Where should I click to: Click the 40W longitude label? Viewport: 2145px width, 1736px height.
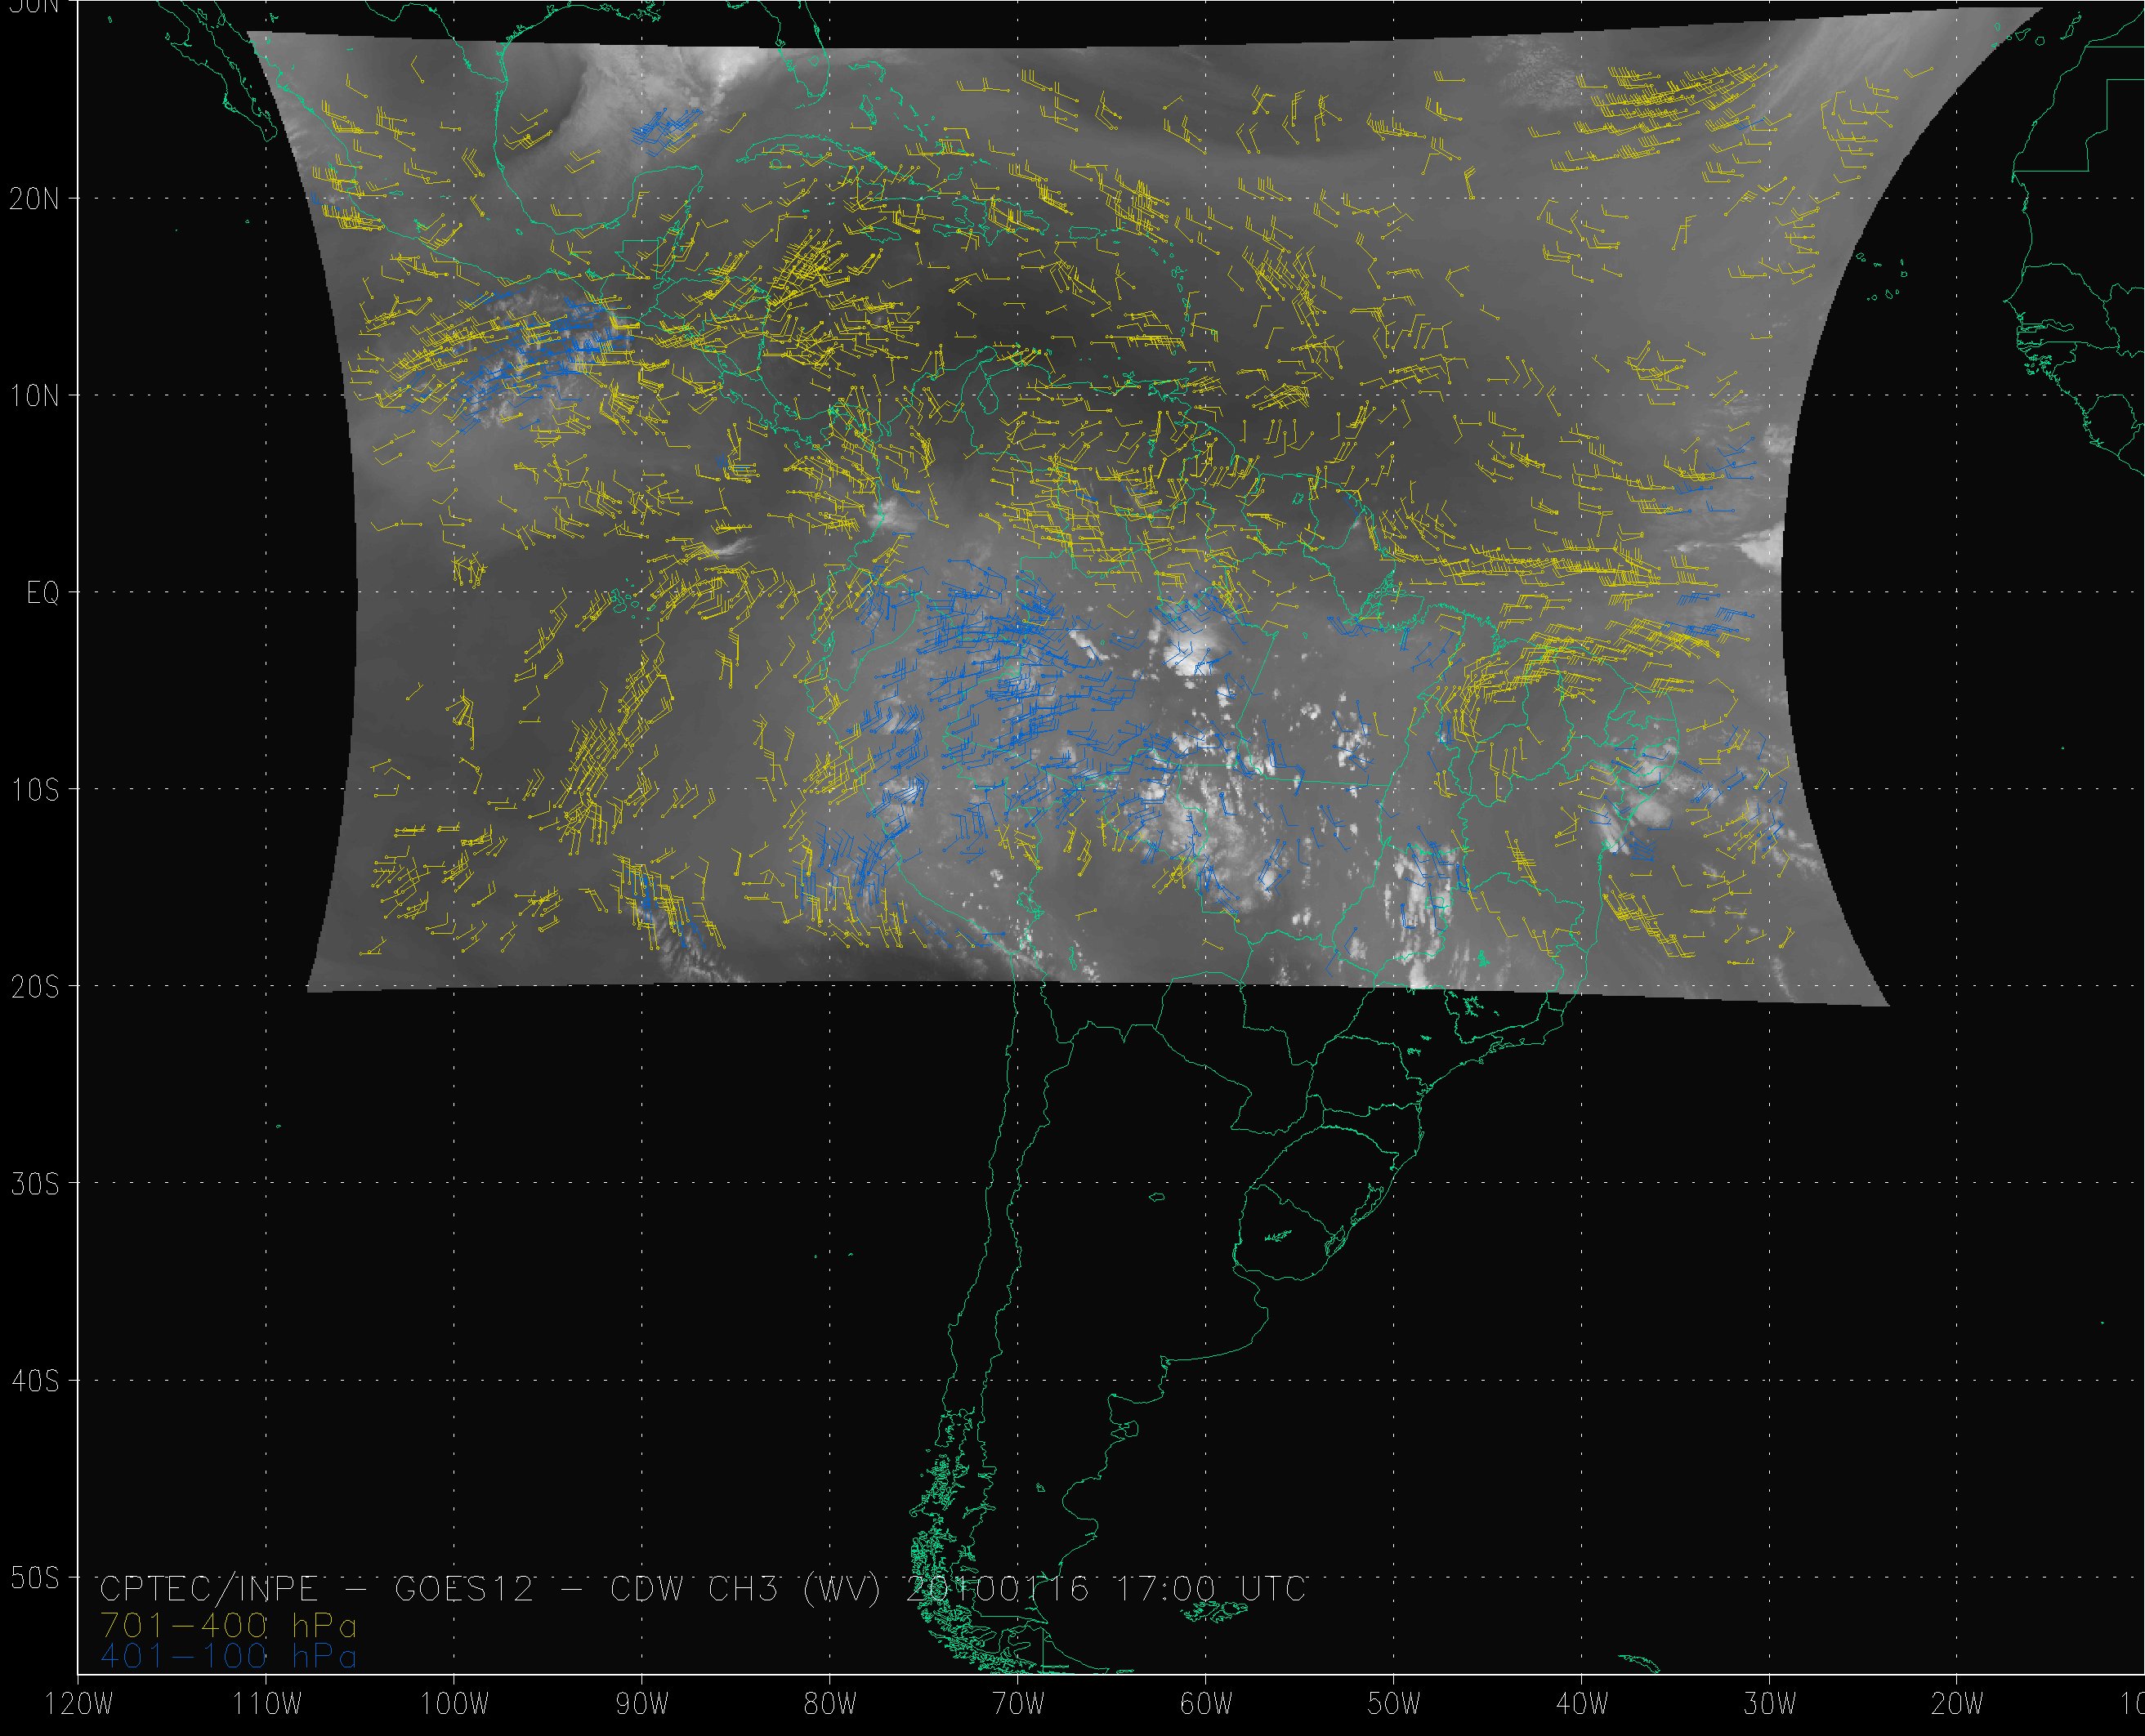1582,1705
